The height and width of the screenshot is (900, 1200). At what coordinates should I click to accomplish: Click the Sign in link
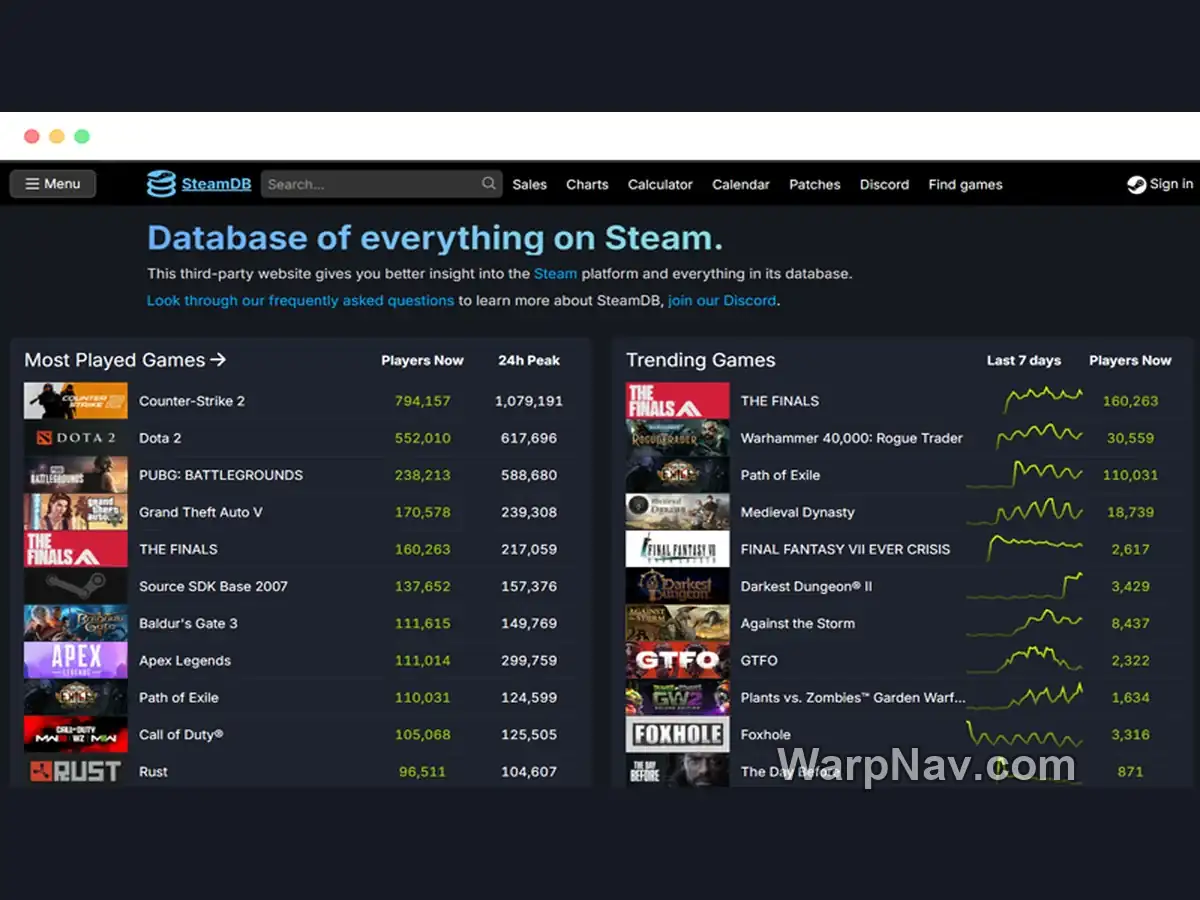click(x=1171, y=184)
